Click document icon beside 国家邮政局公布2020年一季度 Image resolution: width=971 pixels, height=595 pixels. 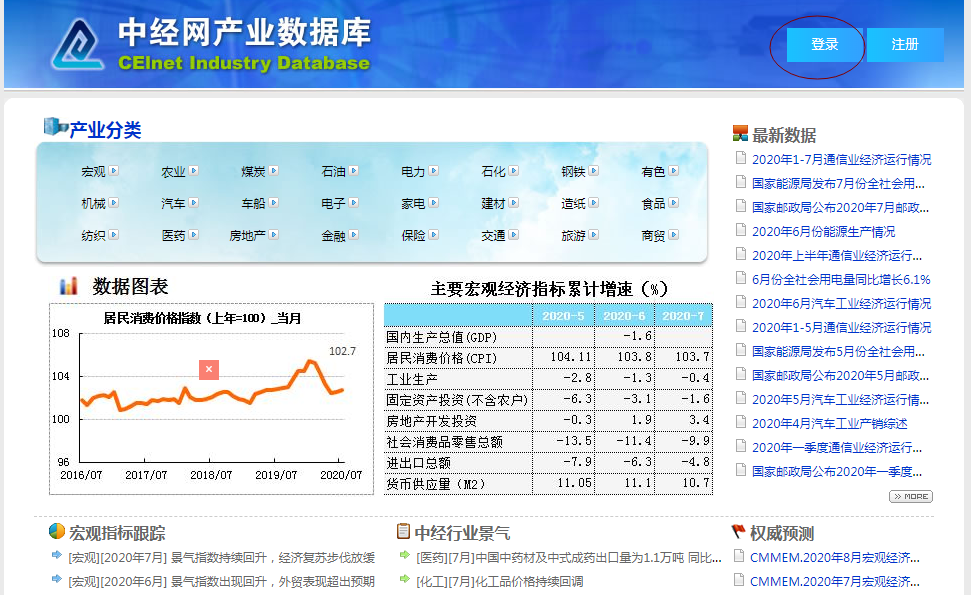741,470
